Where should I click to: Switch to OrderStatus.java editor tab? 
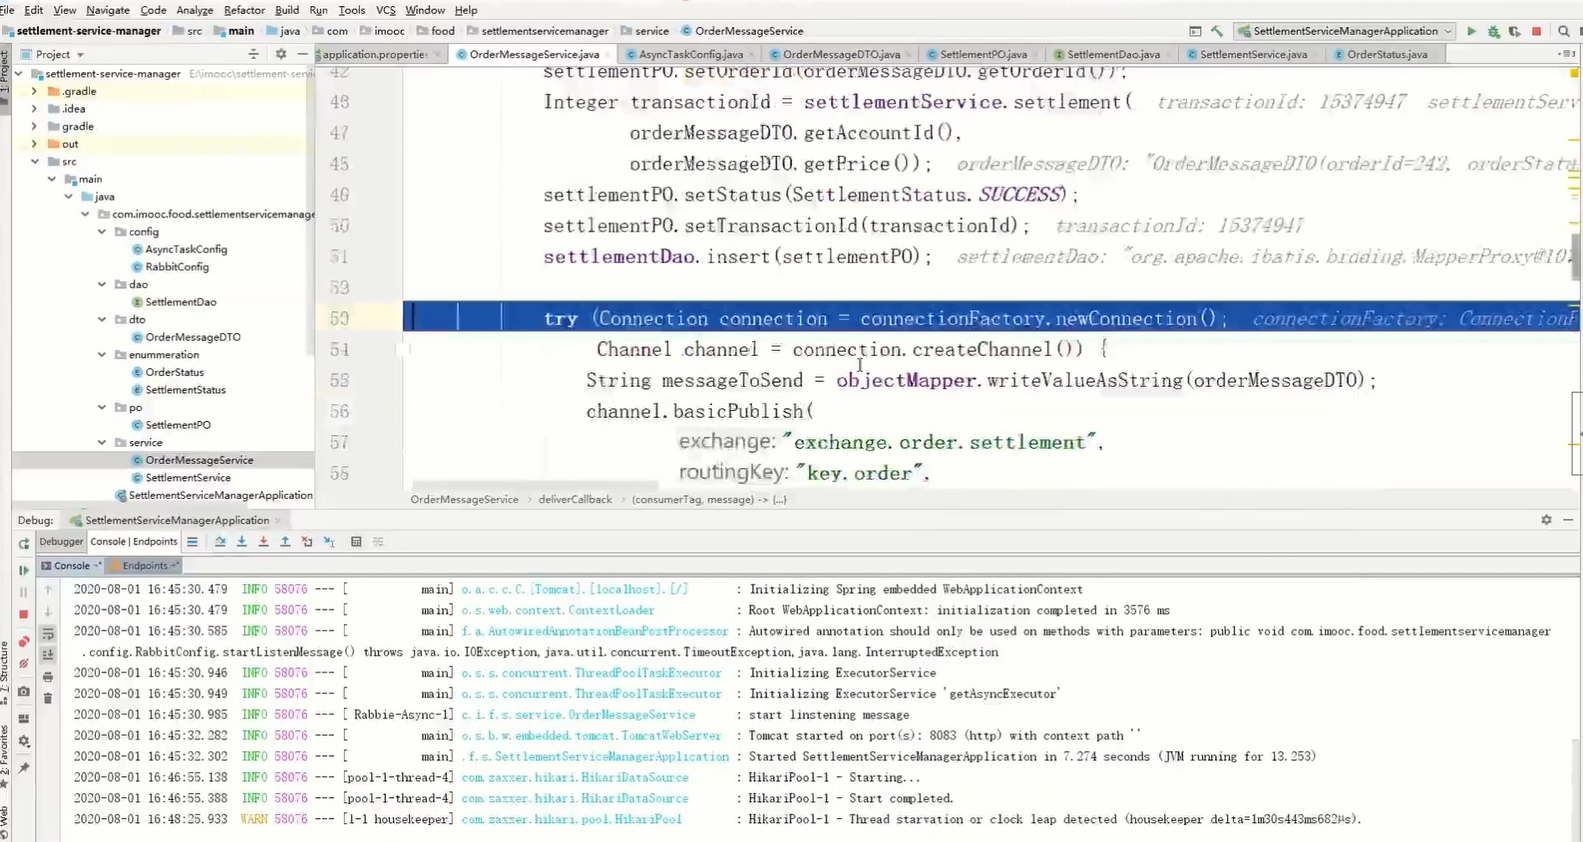click(x=1387, y=54)
